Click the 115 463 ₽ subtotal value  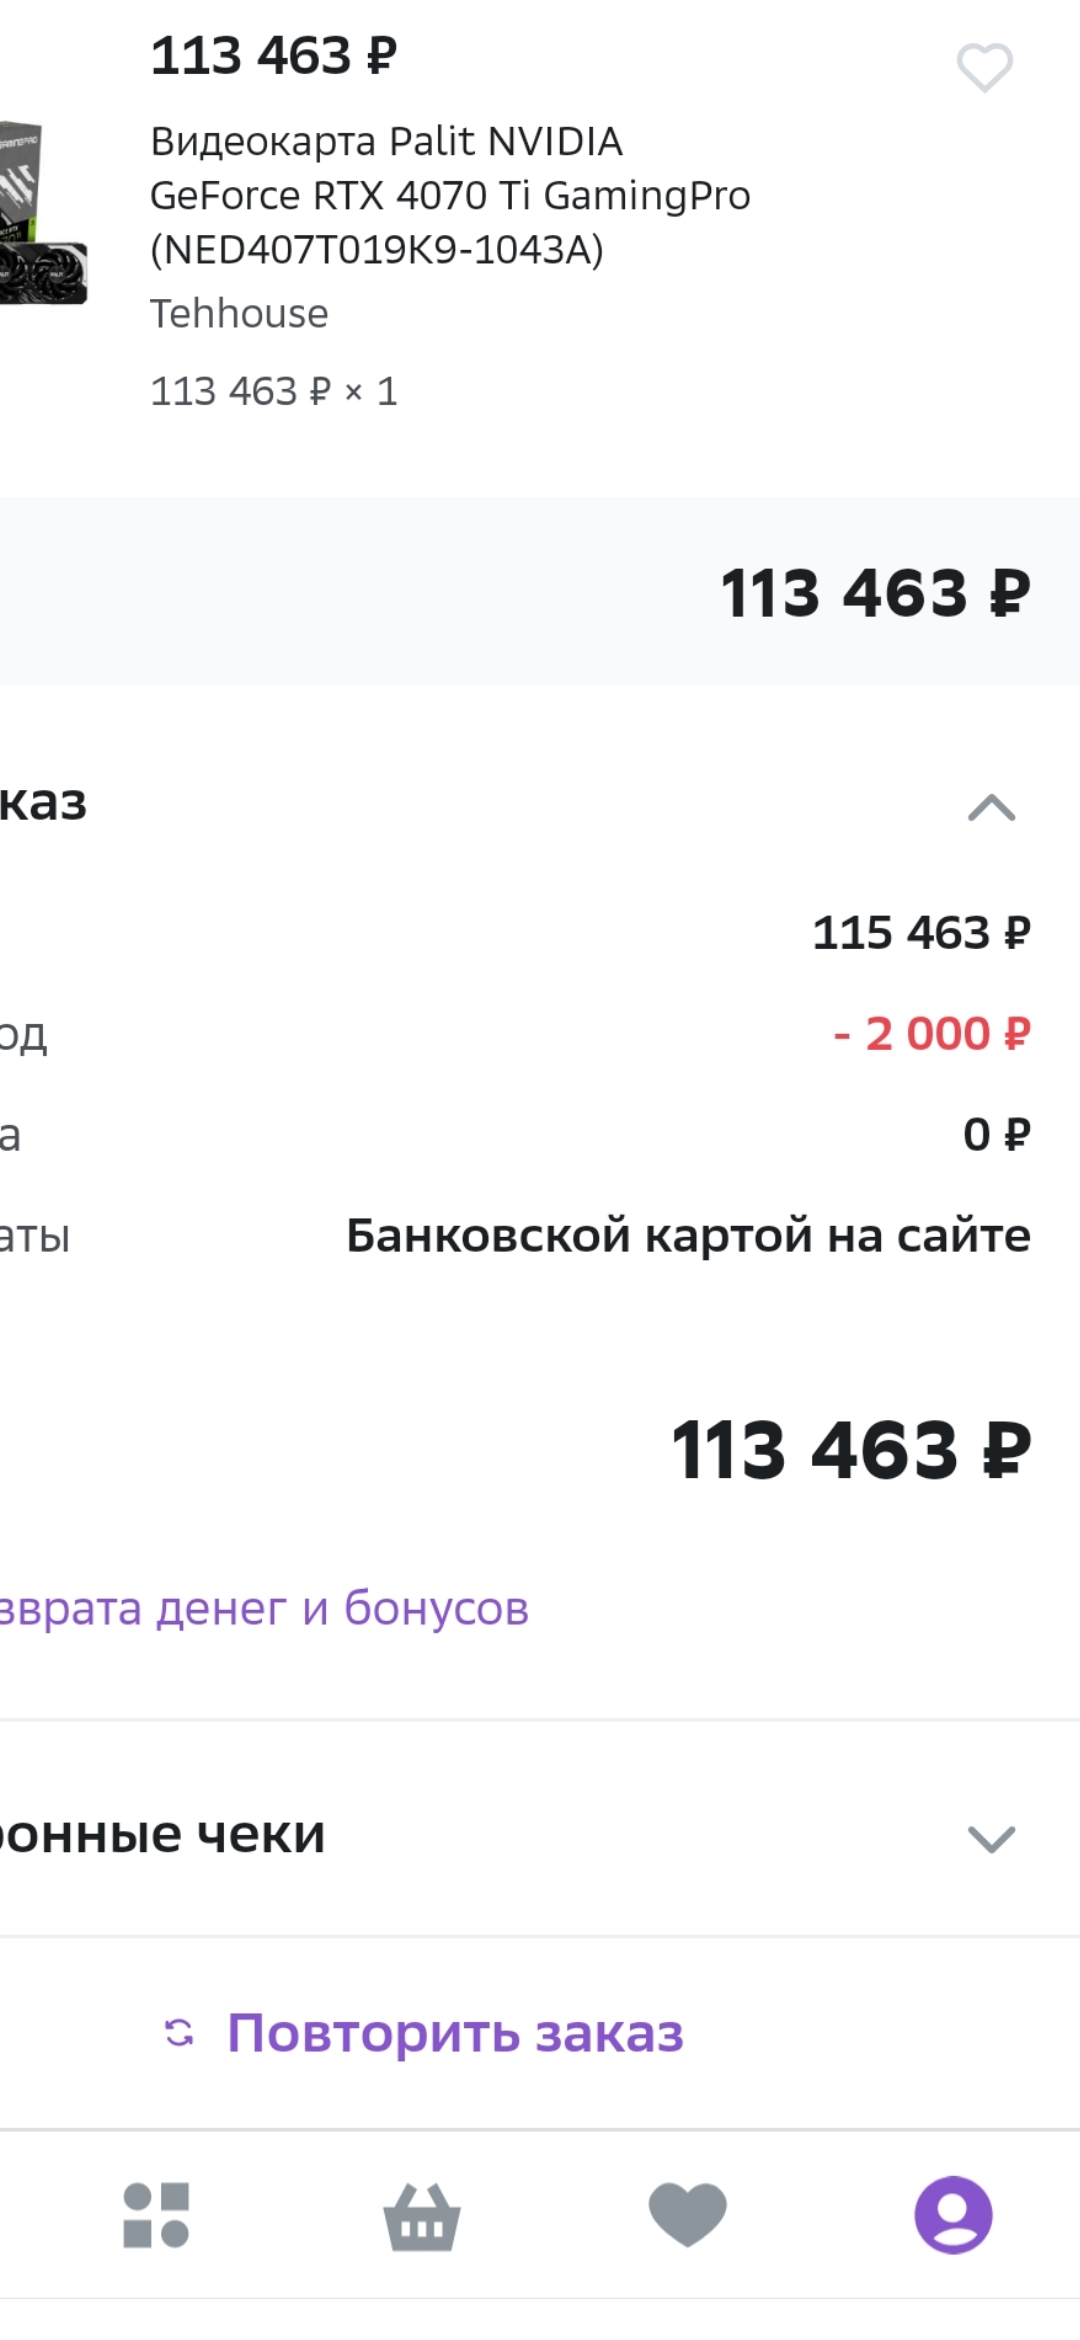pyautogui.click(x=921, y=933)
